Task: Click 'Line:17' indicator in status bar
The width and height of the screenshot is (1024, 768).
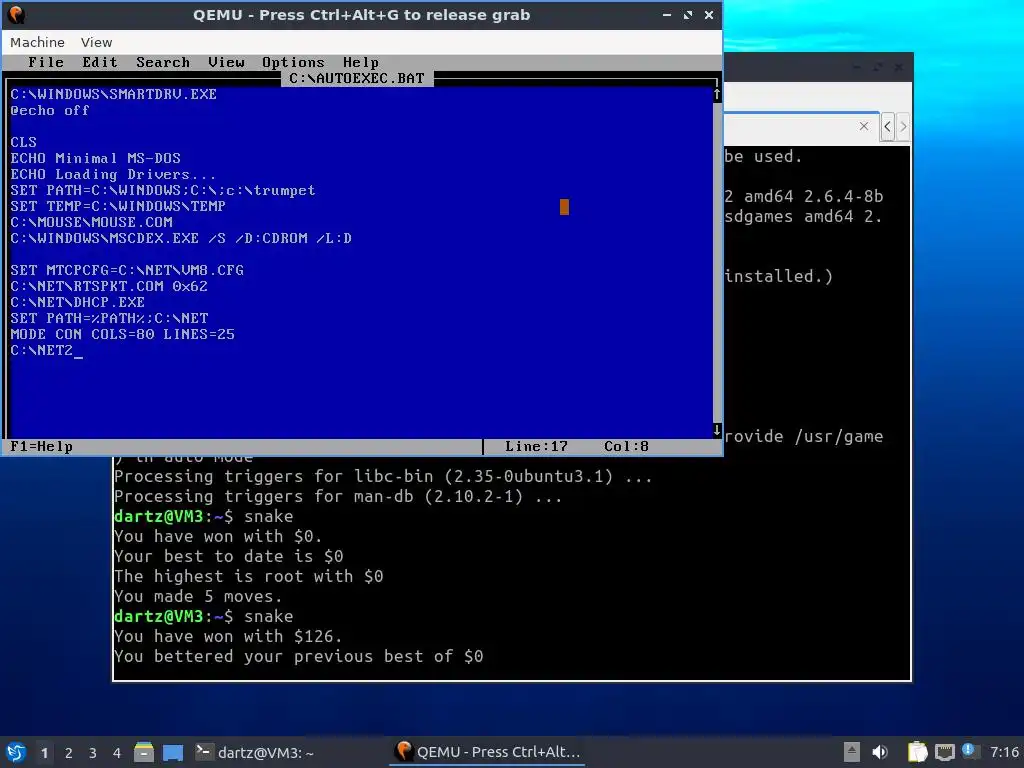Action: [536, 447]
